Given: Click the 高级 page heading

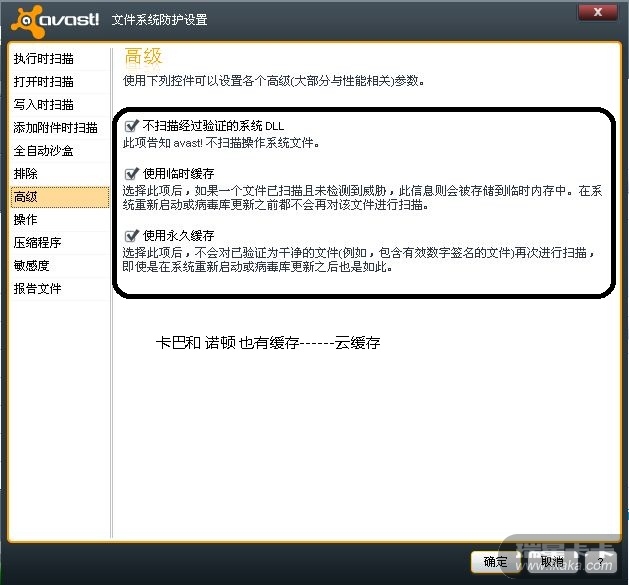Looking at the screenshot, I should coord(143,57).
